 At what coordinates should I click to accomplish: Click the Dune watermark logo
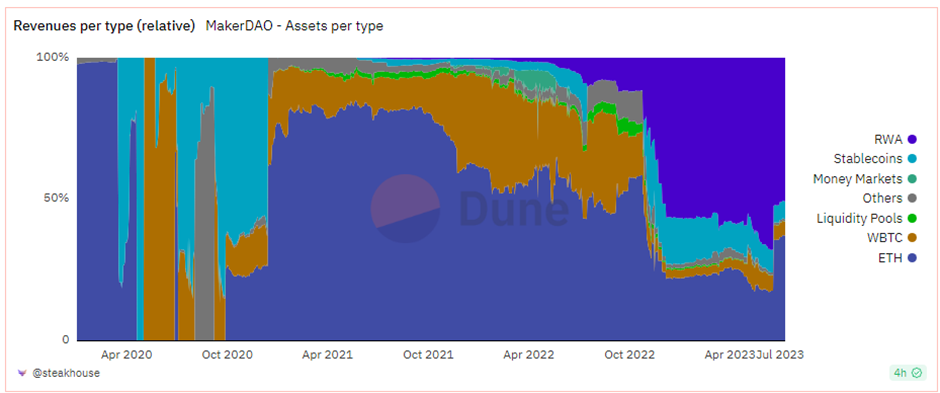[x=469, y=208]
